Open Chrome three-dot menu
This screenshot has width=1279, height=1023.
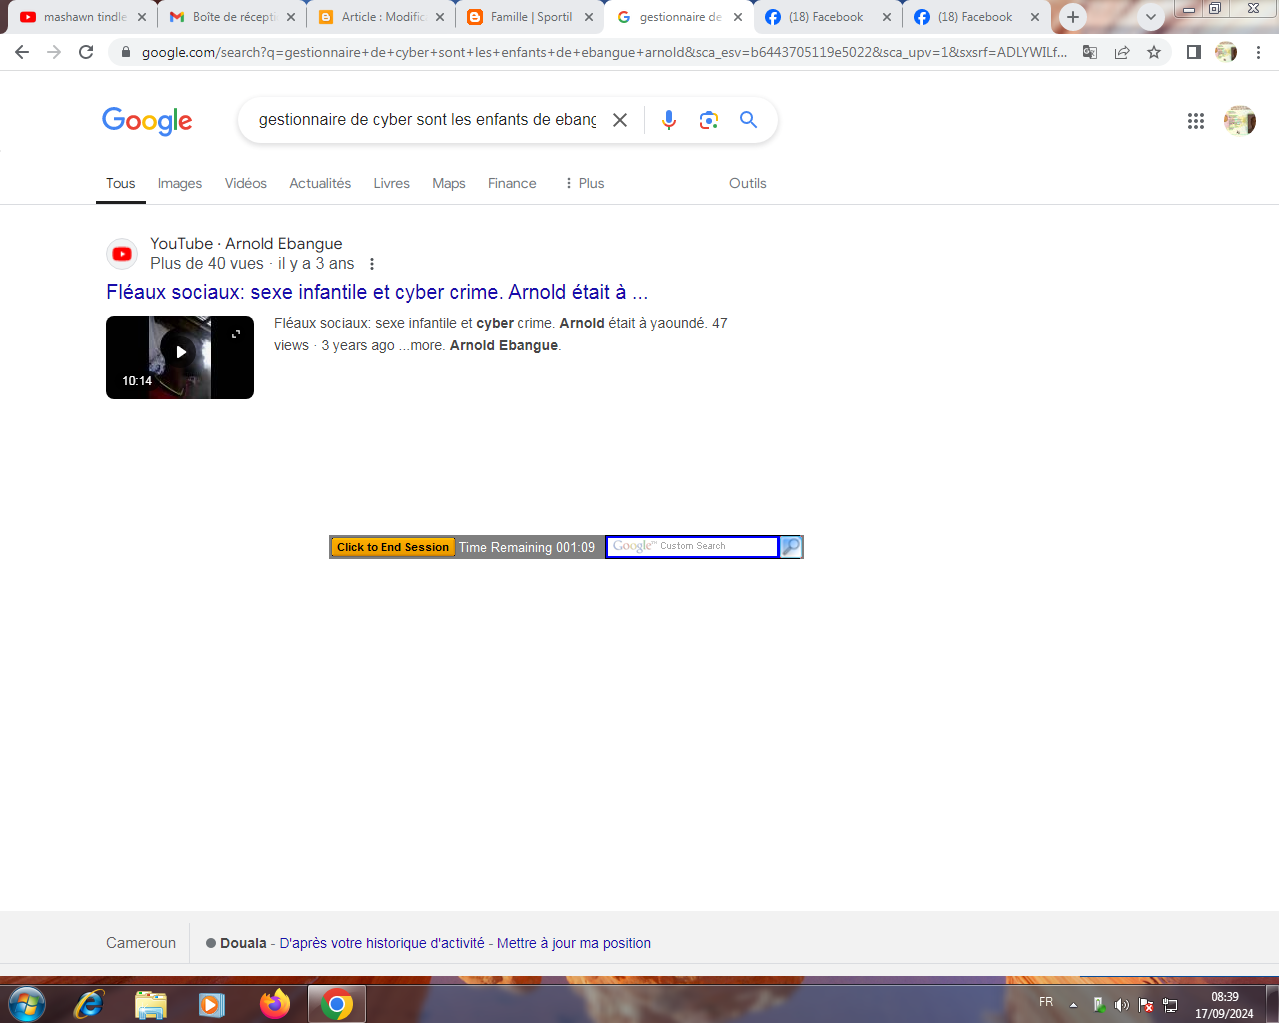(x=1258, y=52)
